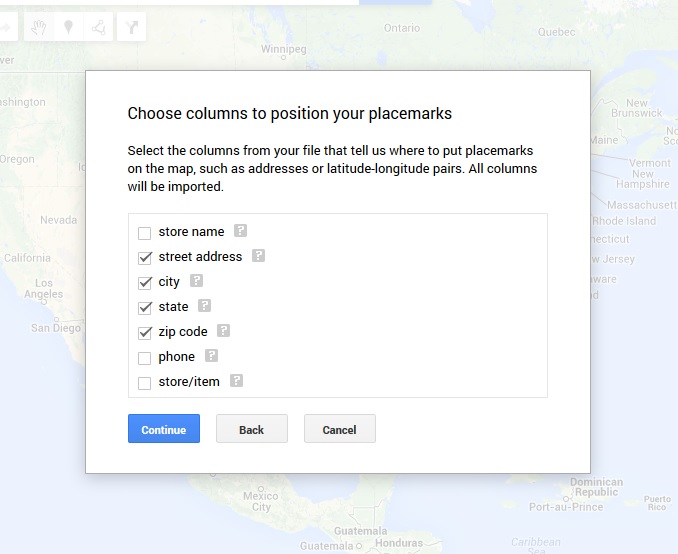Click the blue Continue button
This screenshot has height=554, width=678.
[x=164, y=429]
